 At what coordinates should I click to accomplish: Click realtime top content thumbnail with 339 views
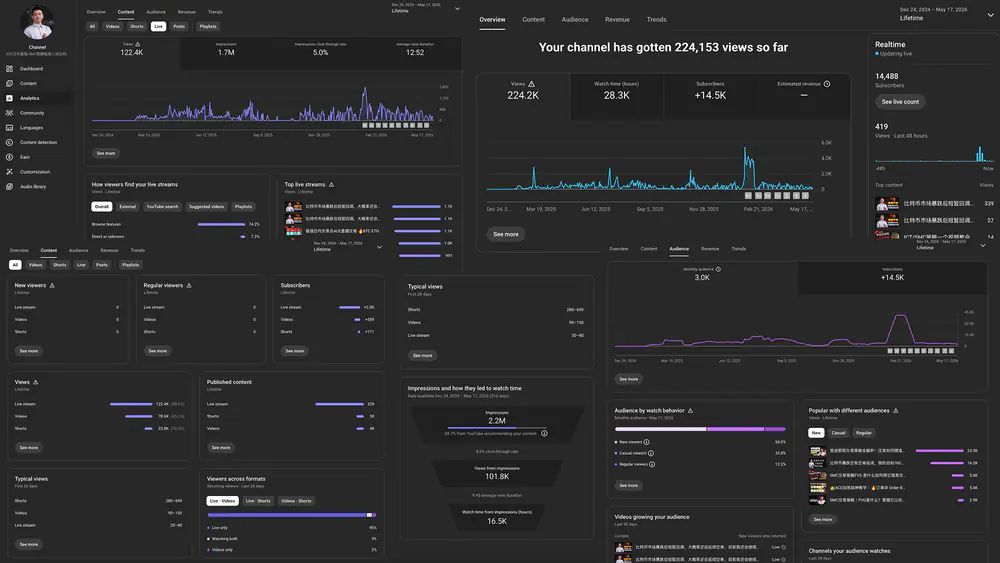pyautogui.click(x=887, y=204)
